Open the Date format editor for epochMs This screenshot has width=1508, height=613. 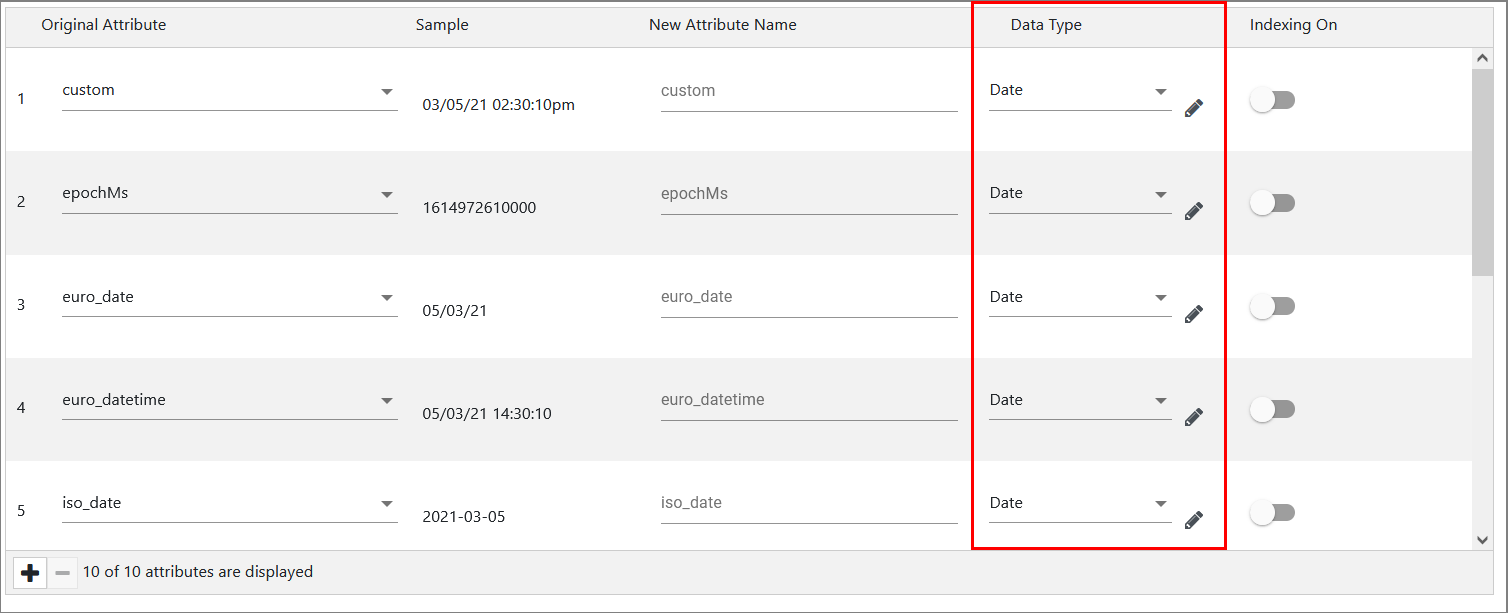(1194, 211)
